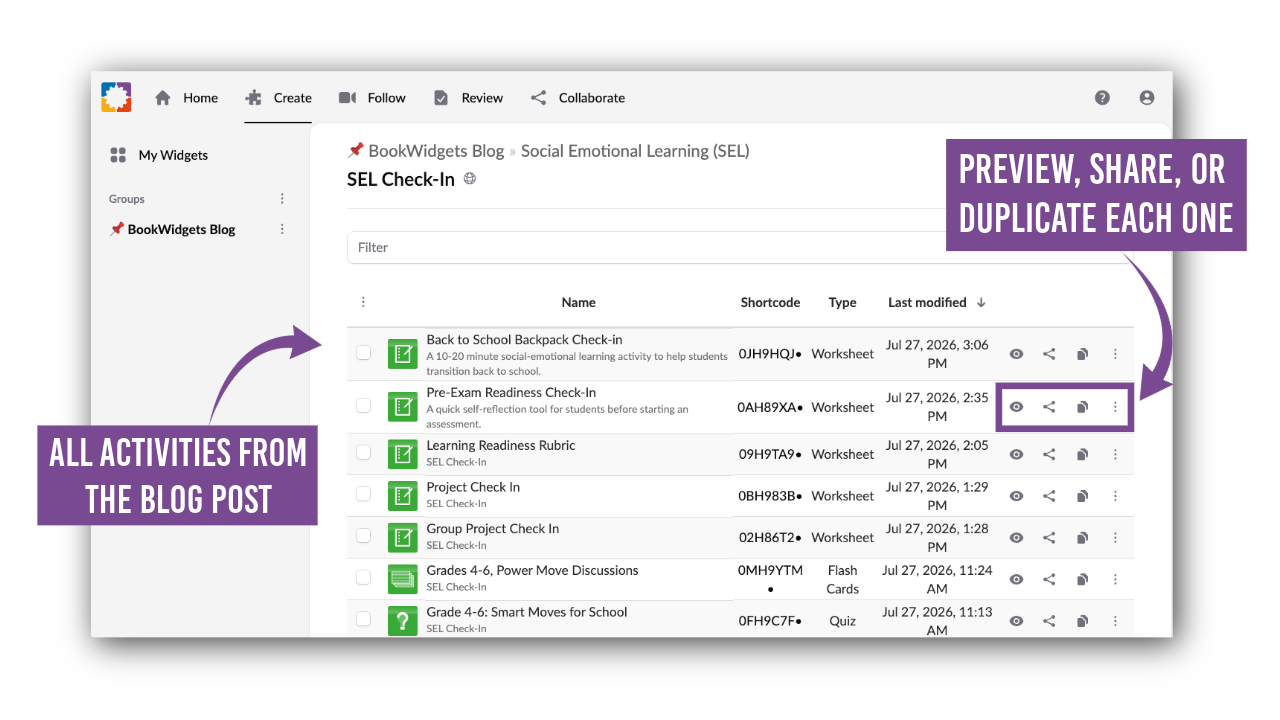The height and width of the screenshot is (720, 1280).
Task: Open the Groups section options menu
Action: 282,199
